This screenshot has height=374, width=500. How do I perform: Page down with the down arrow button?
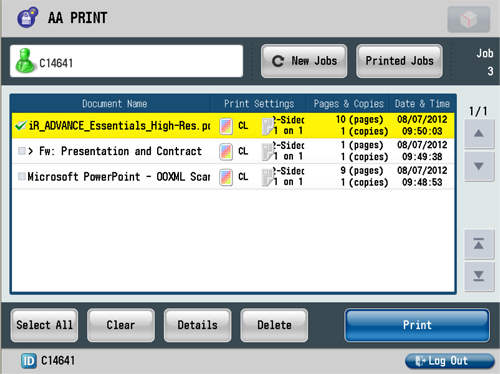tap(479, 166)
